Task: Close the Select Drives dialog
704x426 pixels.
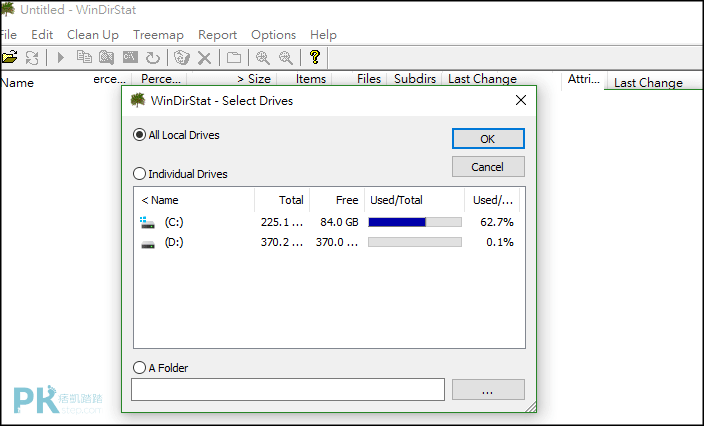Action: pos(521,100)
